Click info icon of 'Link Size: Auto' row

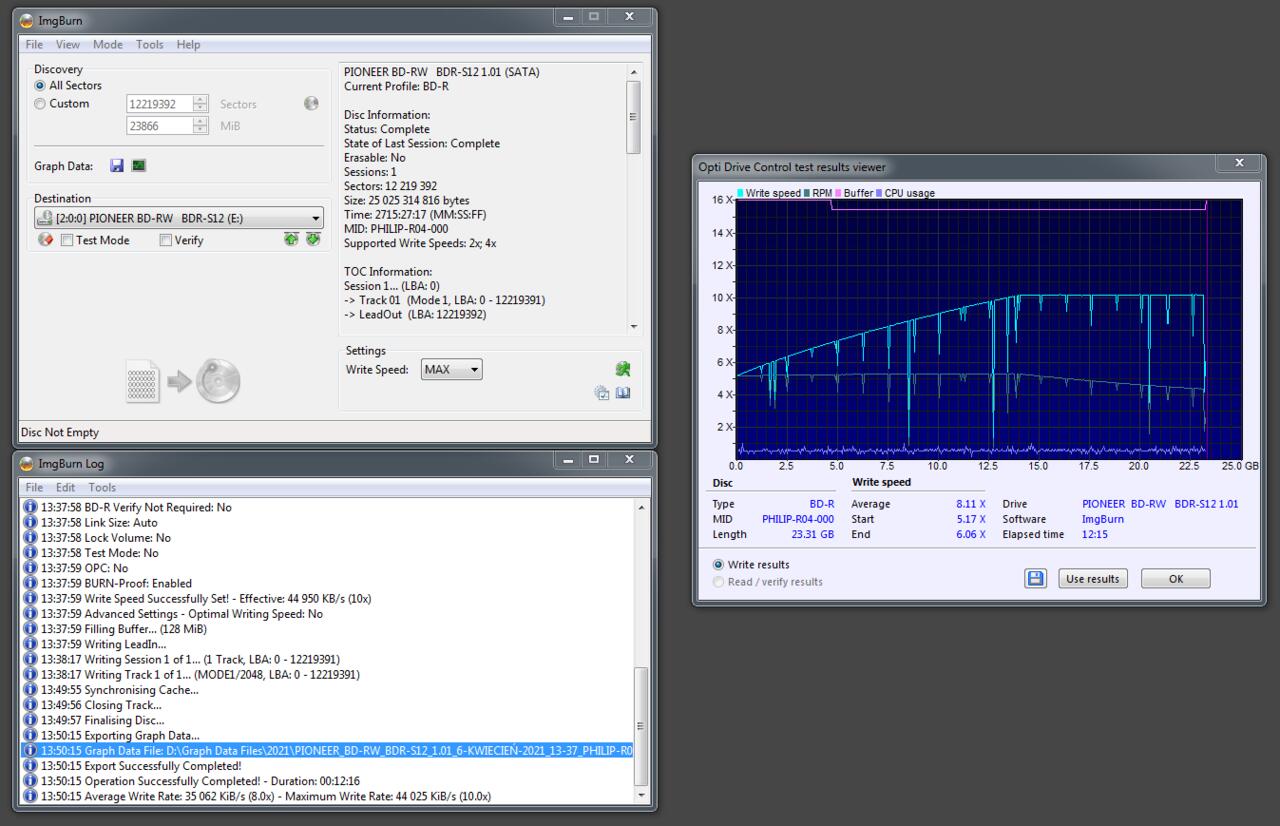coord(30,522)
